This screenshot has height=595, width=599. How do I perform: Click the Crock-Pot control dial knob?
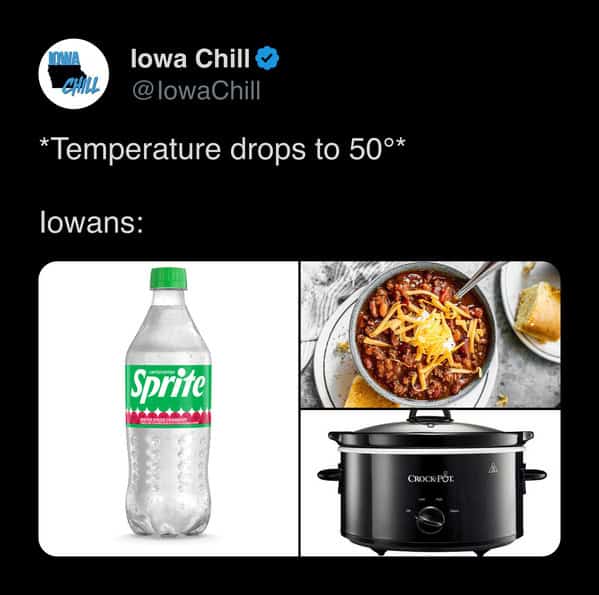(430, 519)
